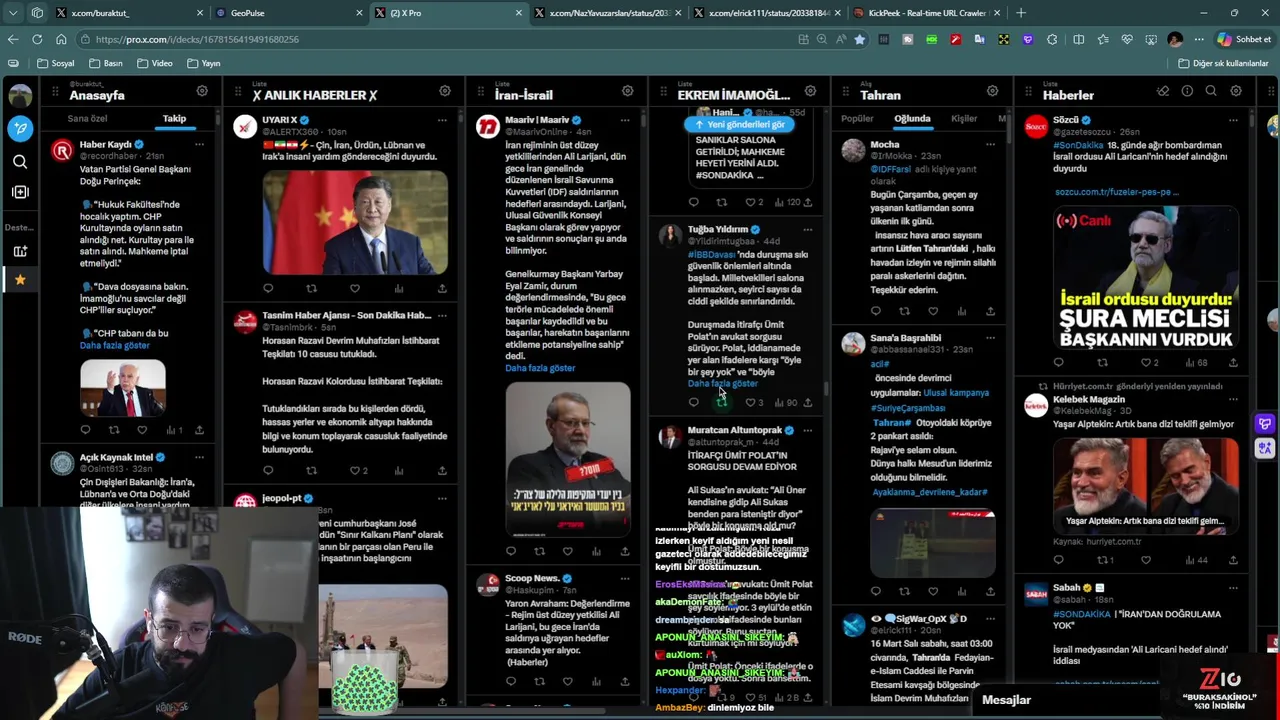Open more options on Muratcan Altuntoprak post
1280x720 pixels.
[807, 431]
